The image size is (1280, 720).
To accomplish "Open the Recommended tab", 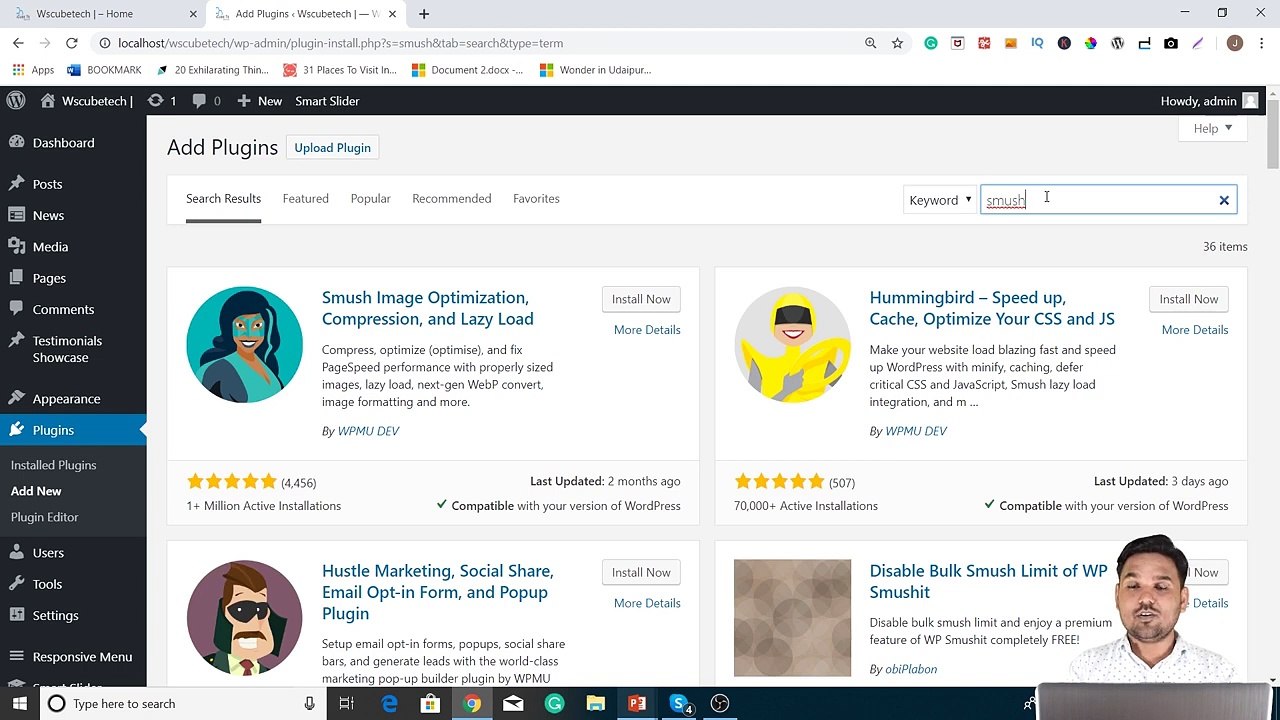I will pos(452,198).
